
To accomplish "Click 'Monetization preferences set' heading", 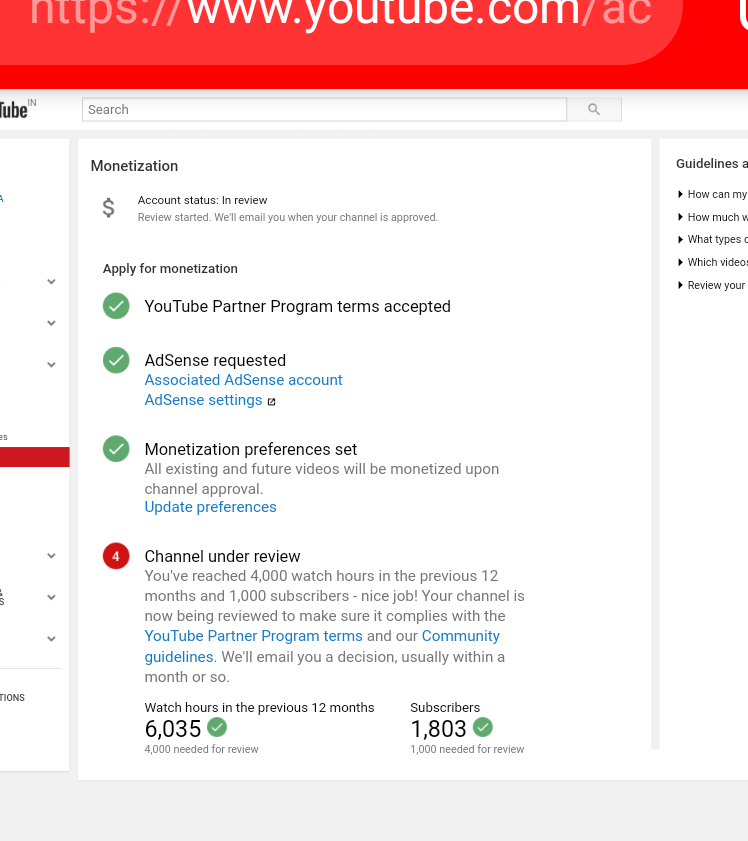I will tap(251, 449).
